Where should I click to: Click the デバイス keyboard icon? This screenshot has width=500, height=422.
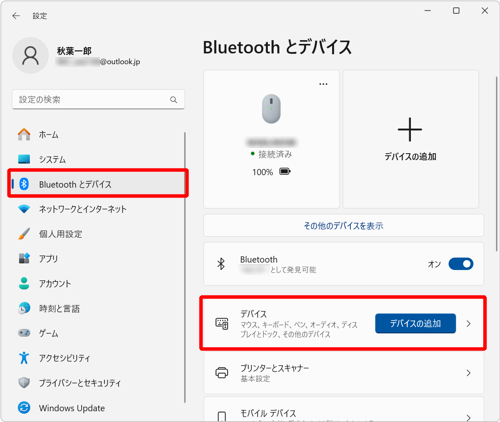222,323
